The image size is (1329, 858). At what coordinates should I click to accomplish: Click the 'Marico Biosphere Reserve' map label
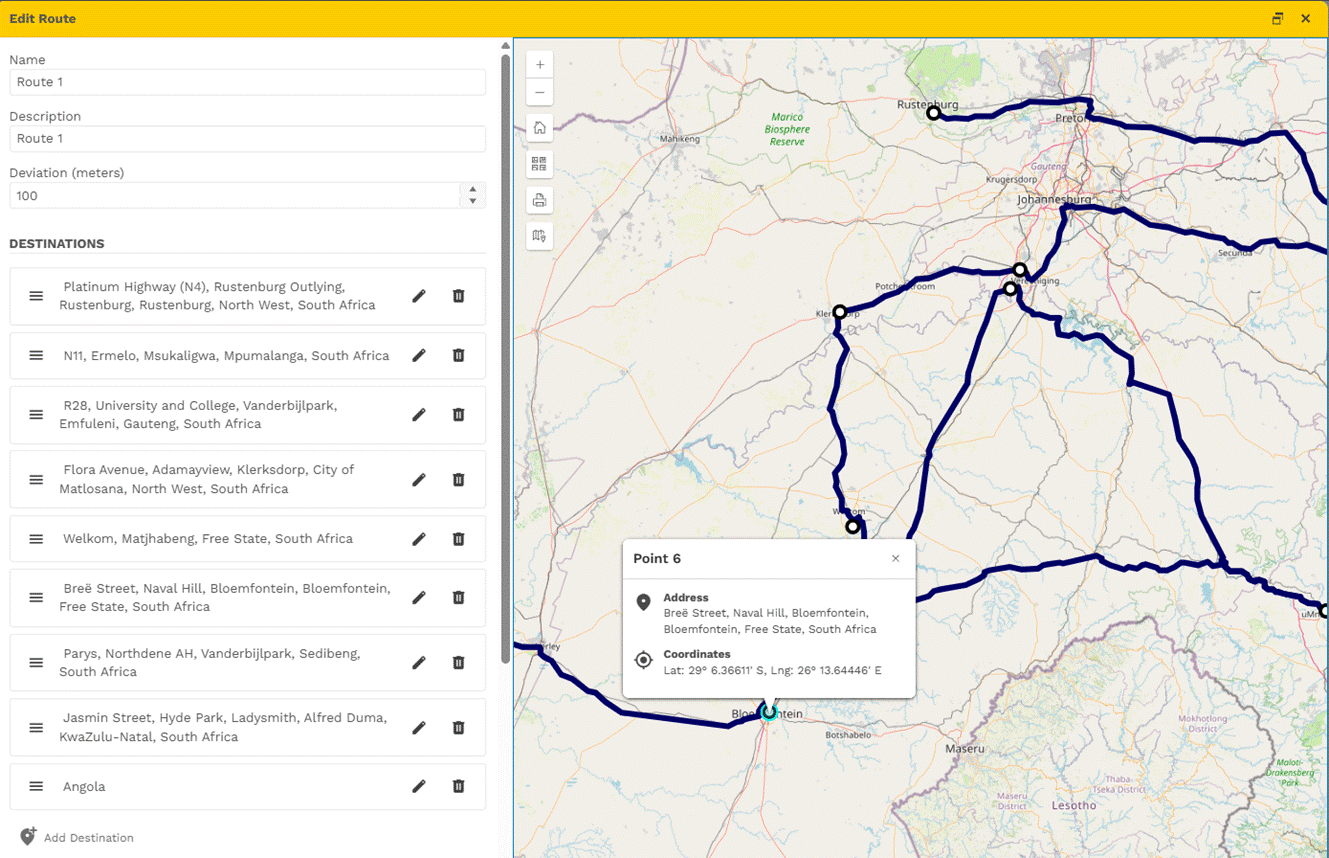787,129
